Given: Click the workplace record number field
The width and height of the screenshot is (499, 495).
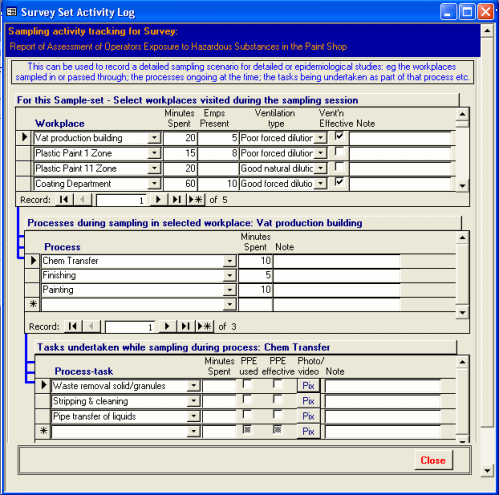Looking at the screenshot, I should point(122,200).
